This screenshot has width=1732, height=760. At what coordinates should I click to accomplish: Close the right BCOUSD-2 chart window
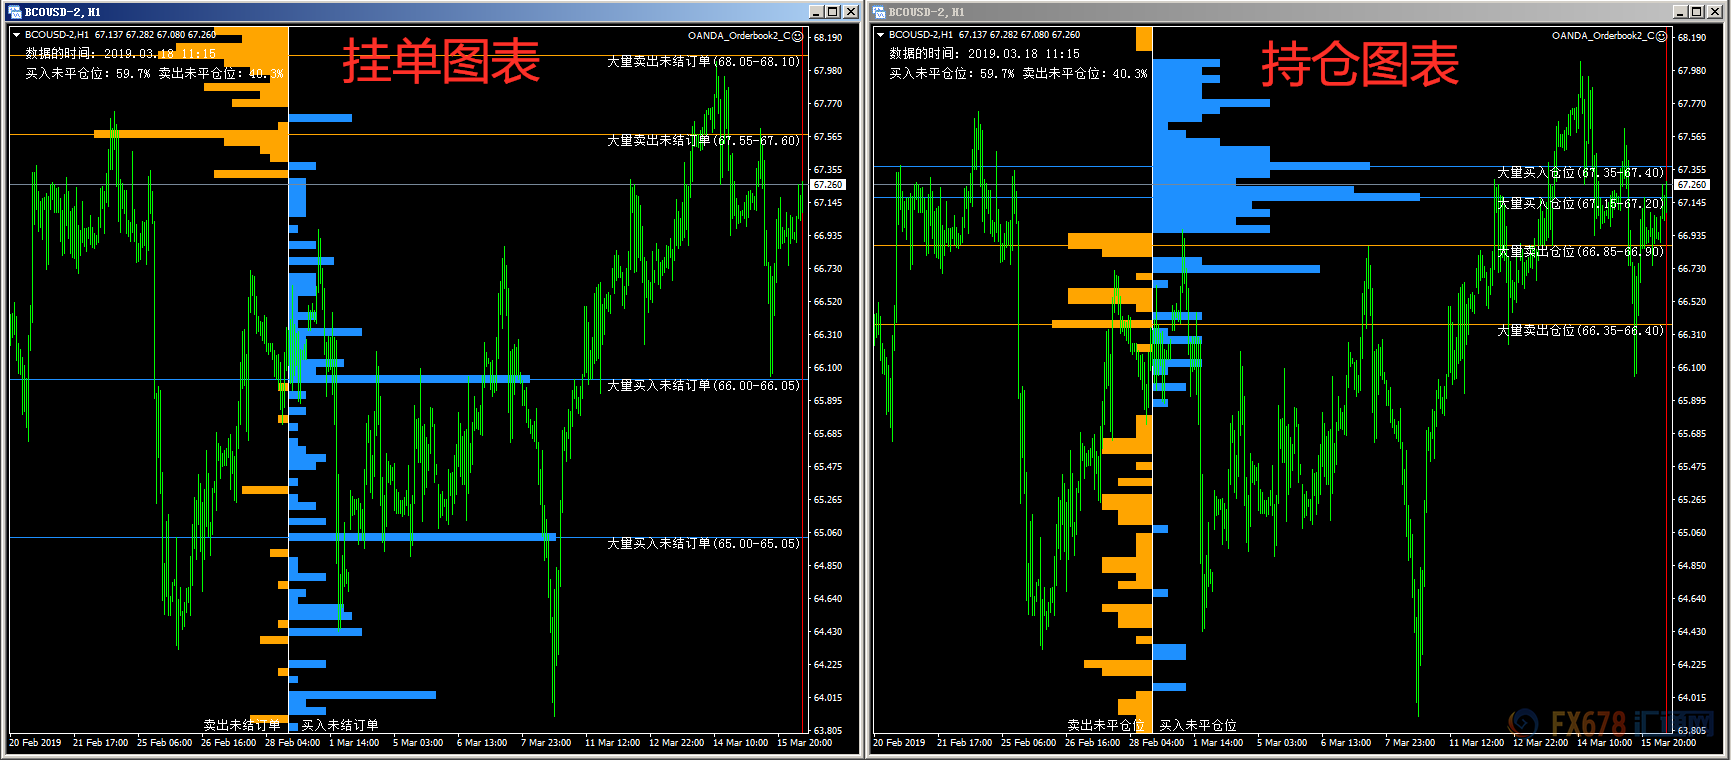tap(1715, 12)
